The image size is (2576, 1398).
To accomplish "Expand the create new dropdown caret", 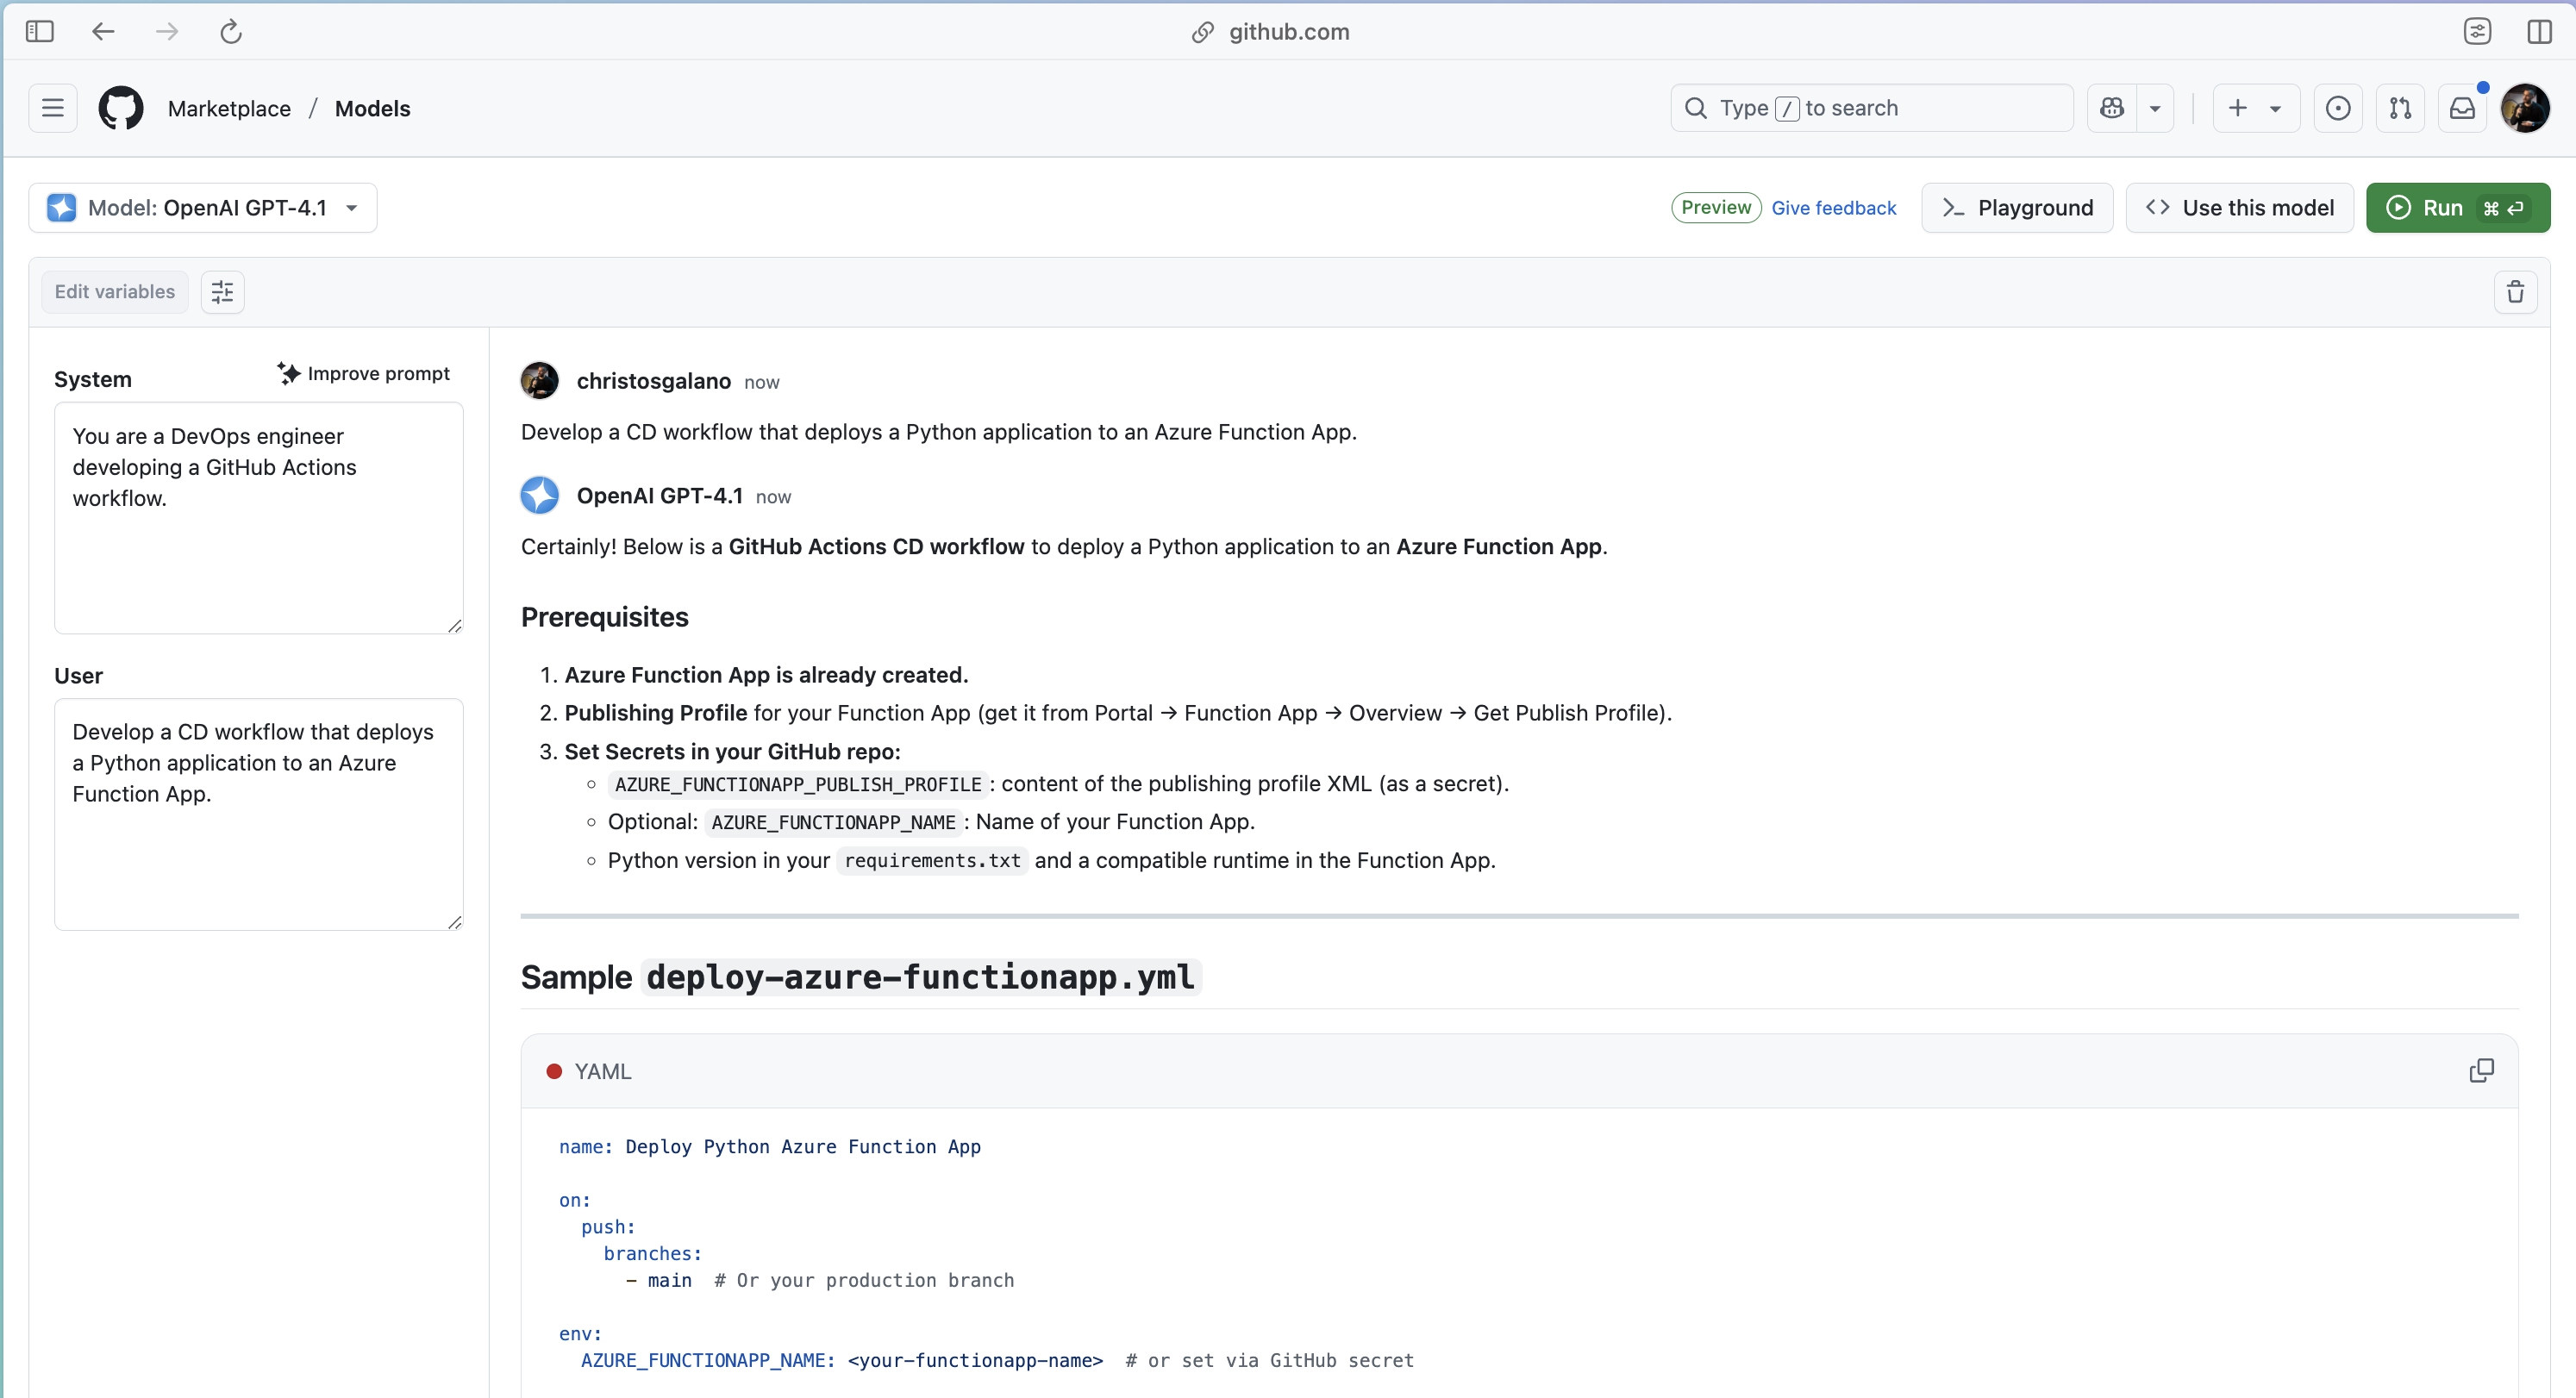I will pos(2275,108).
